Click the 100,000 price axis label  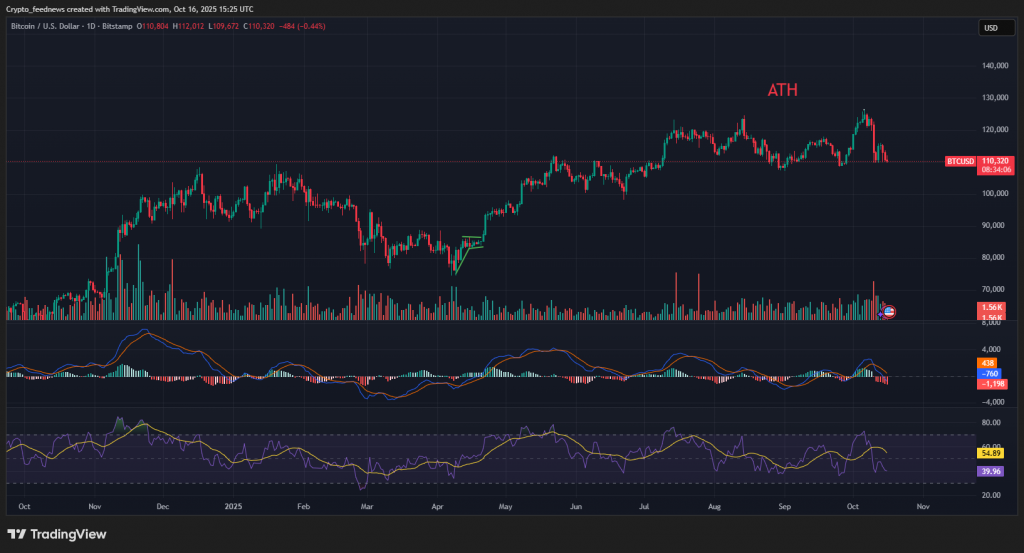tap(995, 193)
